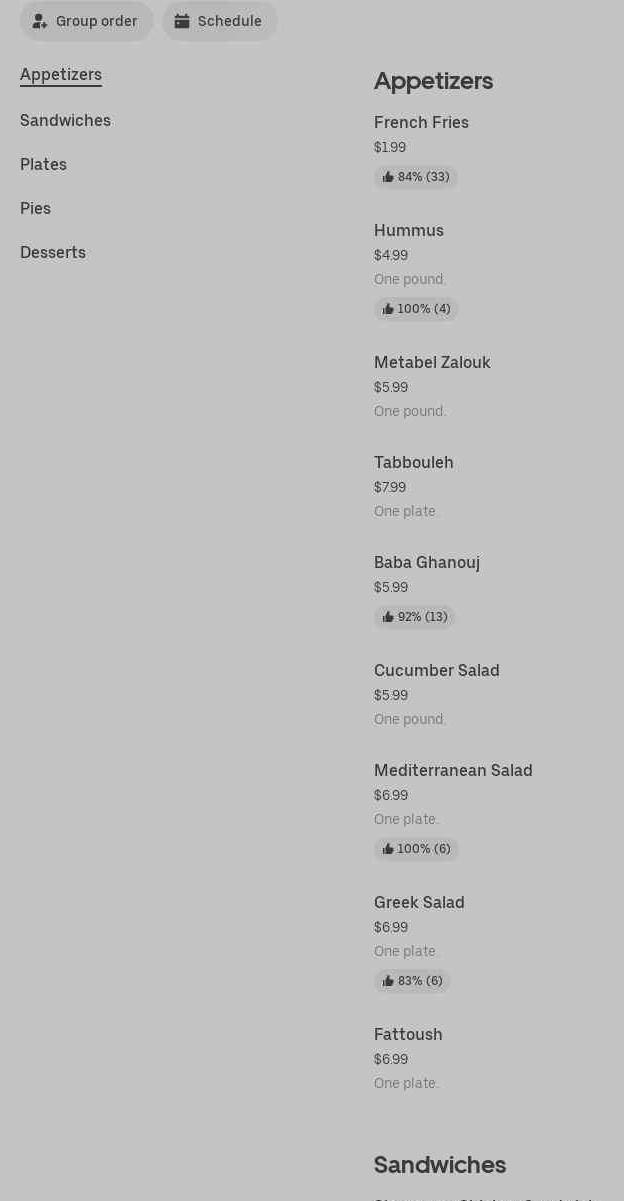Screen dimensions: 624x1201
Task: Open the Fattoush menu item
Action: tap(408, 1035)
